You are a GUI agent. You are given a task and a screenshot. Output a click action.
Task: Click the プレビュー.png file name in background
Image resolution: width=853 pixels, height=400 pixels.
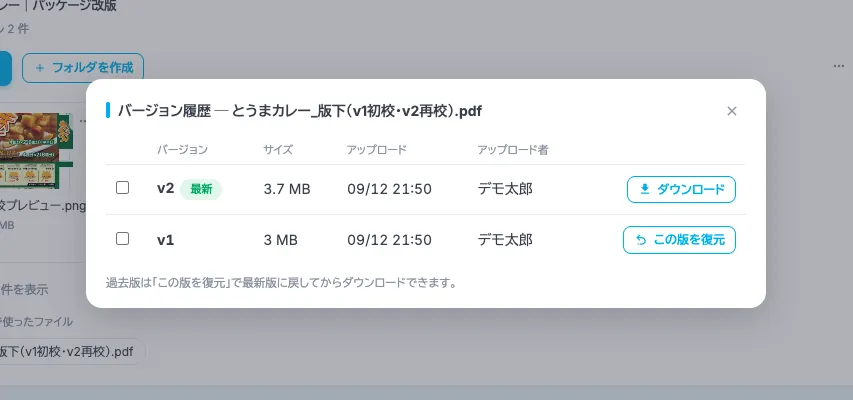(44, 207)
